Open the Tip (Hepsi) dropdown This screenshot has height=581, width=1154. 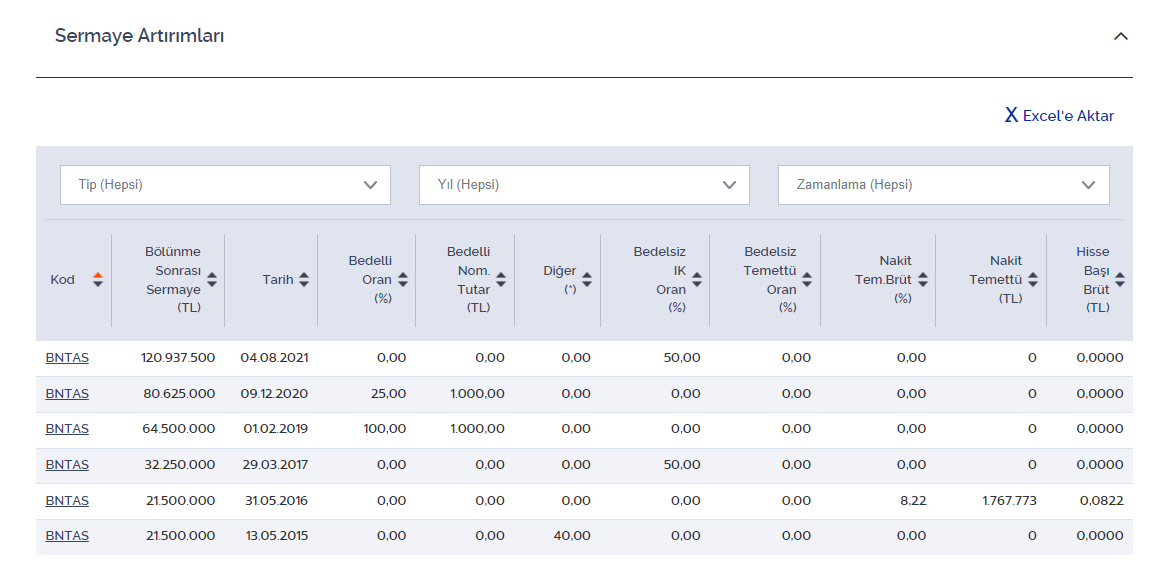coord(225,185)
